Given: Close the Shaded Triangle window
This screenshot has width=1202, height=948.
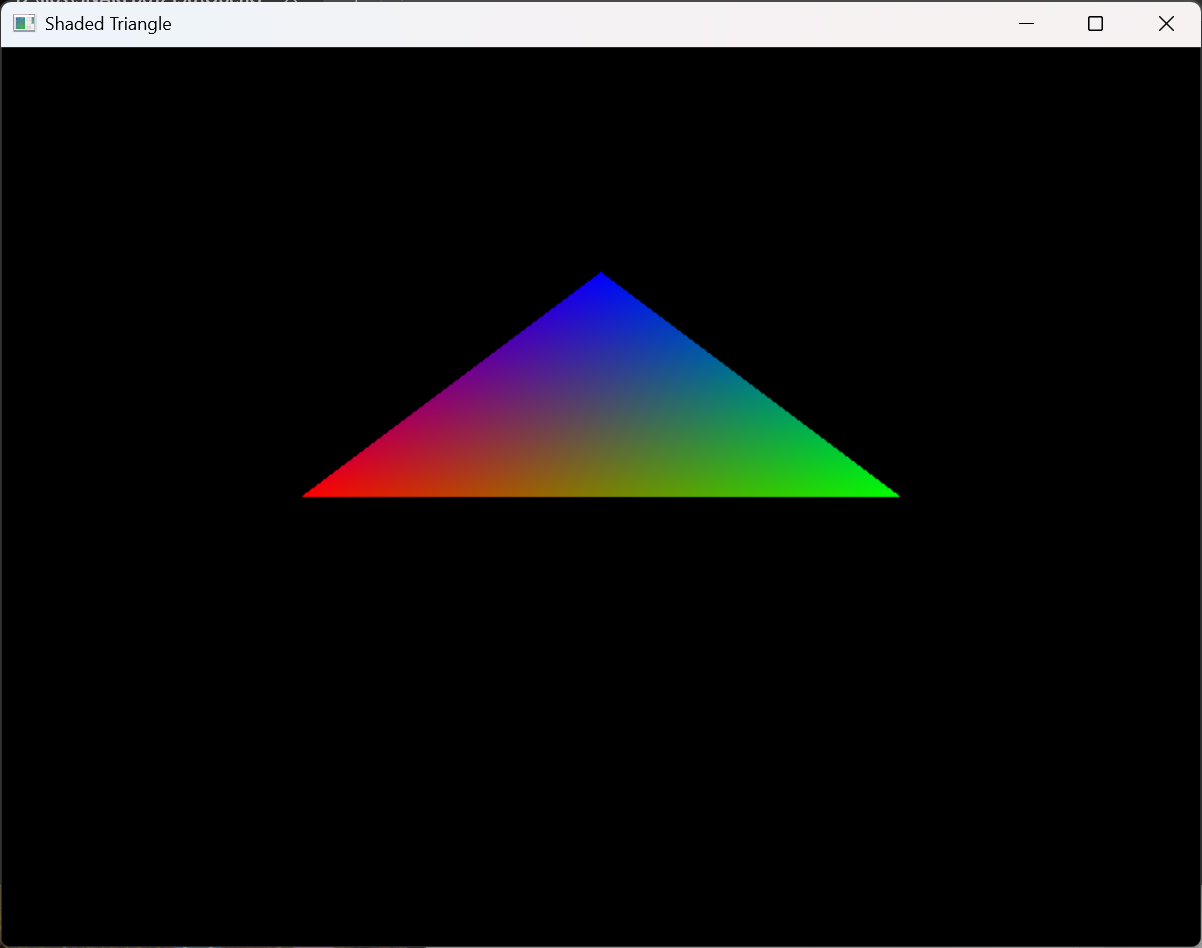Looking at the screenshot, I should tap(1166, 24).
